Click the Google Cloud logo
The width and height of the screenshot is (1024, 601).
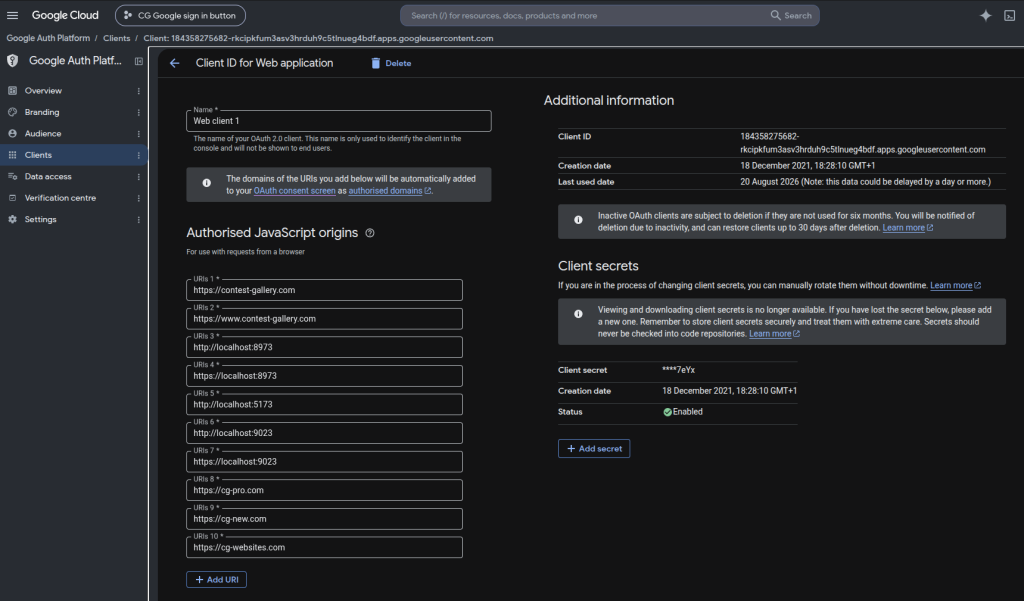point(65,15)
